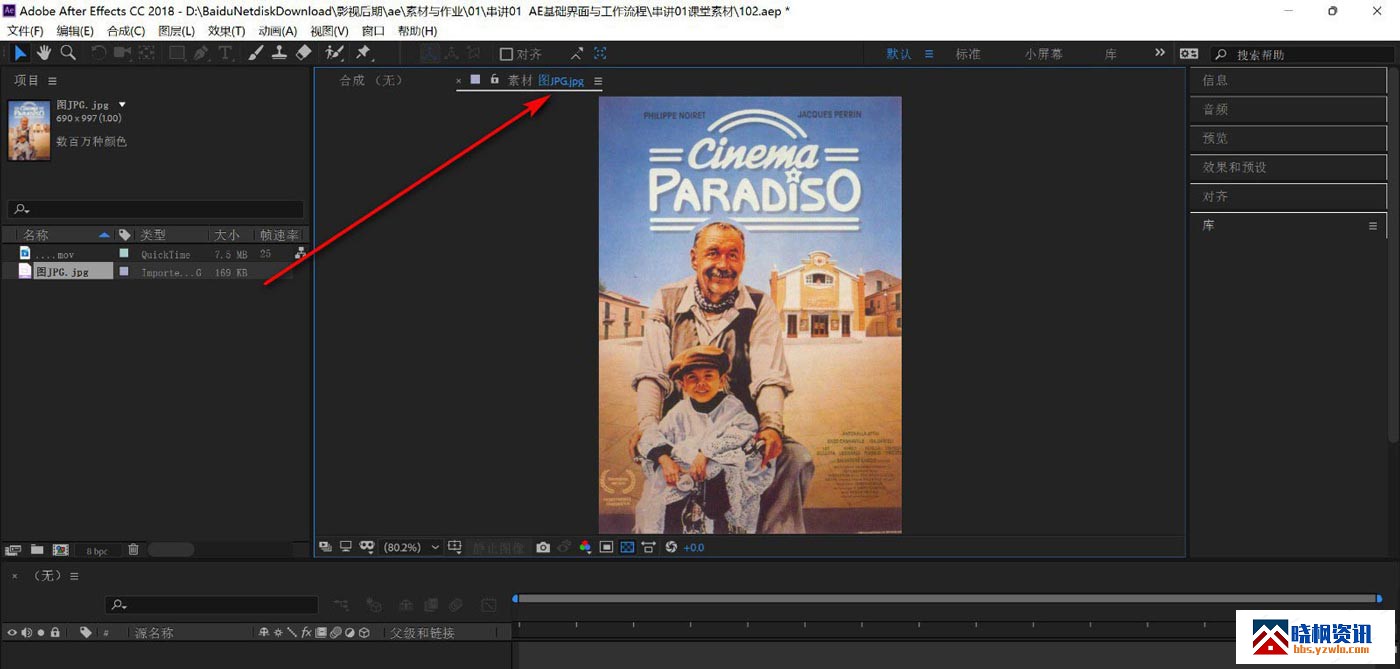Screen dimensions: 1400x669
Task: Click the snap bounding box icon in toolbar
Action: [600, 54]
